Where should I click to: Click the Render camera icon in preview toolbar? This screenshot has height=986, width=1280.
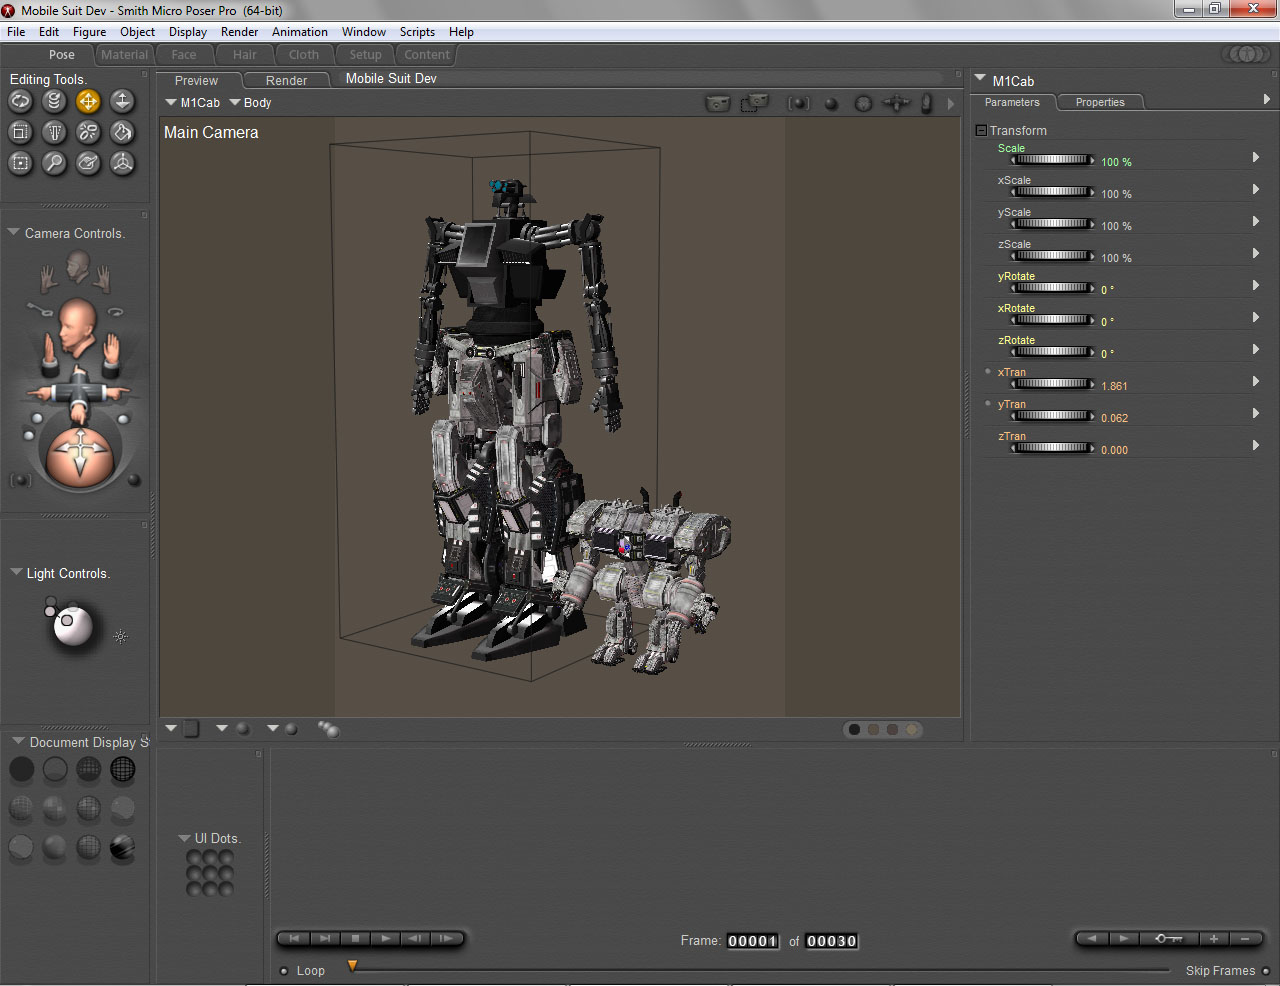point(717,103)
